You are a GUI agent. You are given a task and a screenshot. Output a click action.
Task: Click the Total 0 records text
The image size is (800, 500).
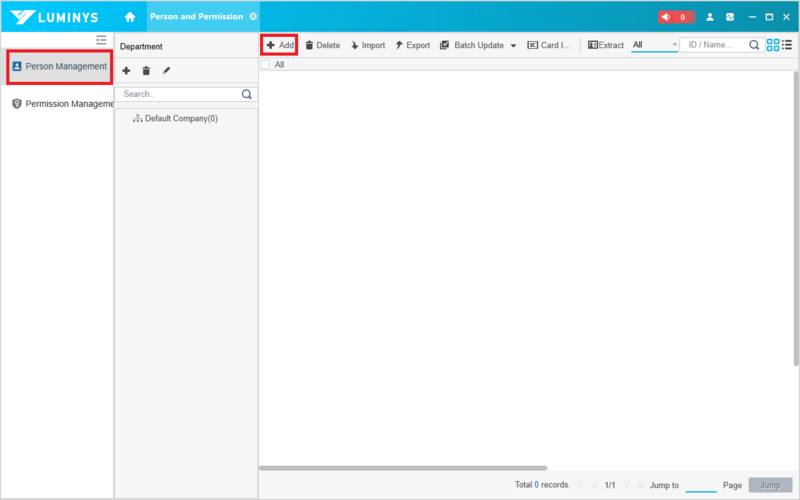click(542, 485)
